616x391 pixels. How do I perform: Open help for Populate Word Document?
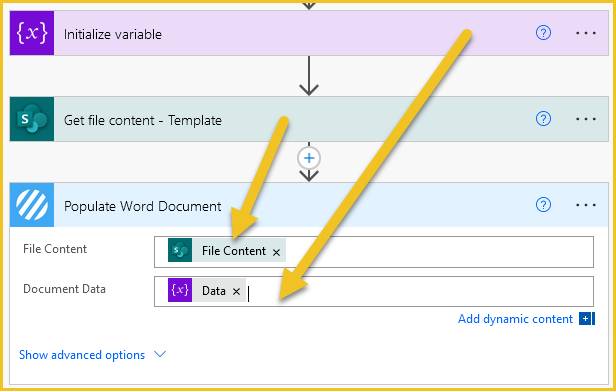tap(543, 205)
